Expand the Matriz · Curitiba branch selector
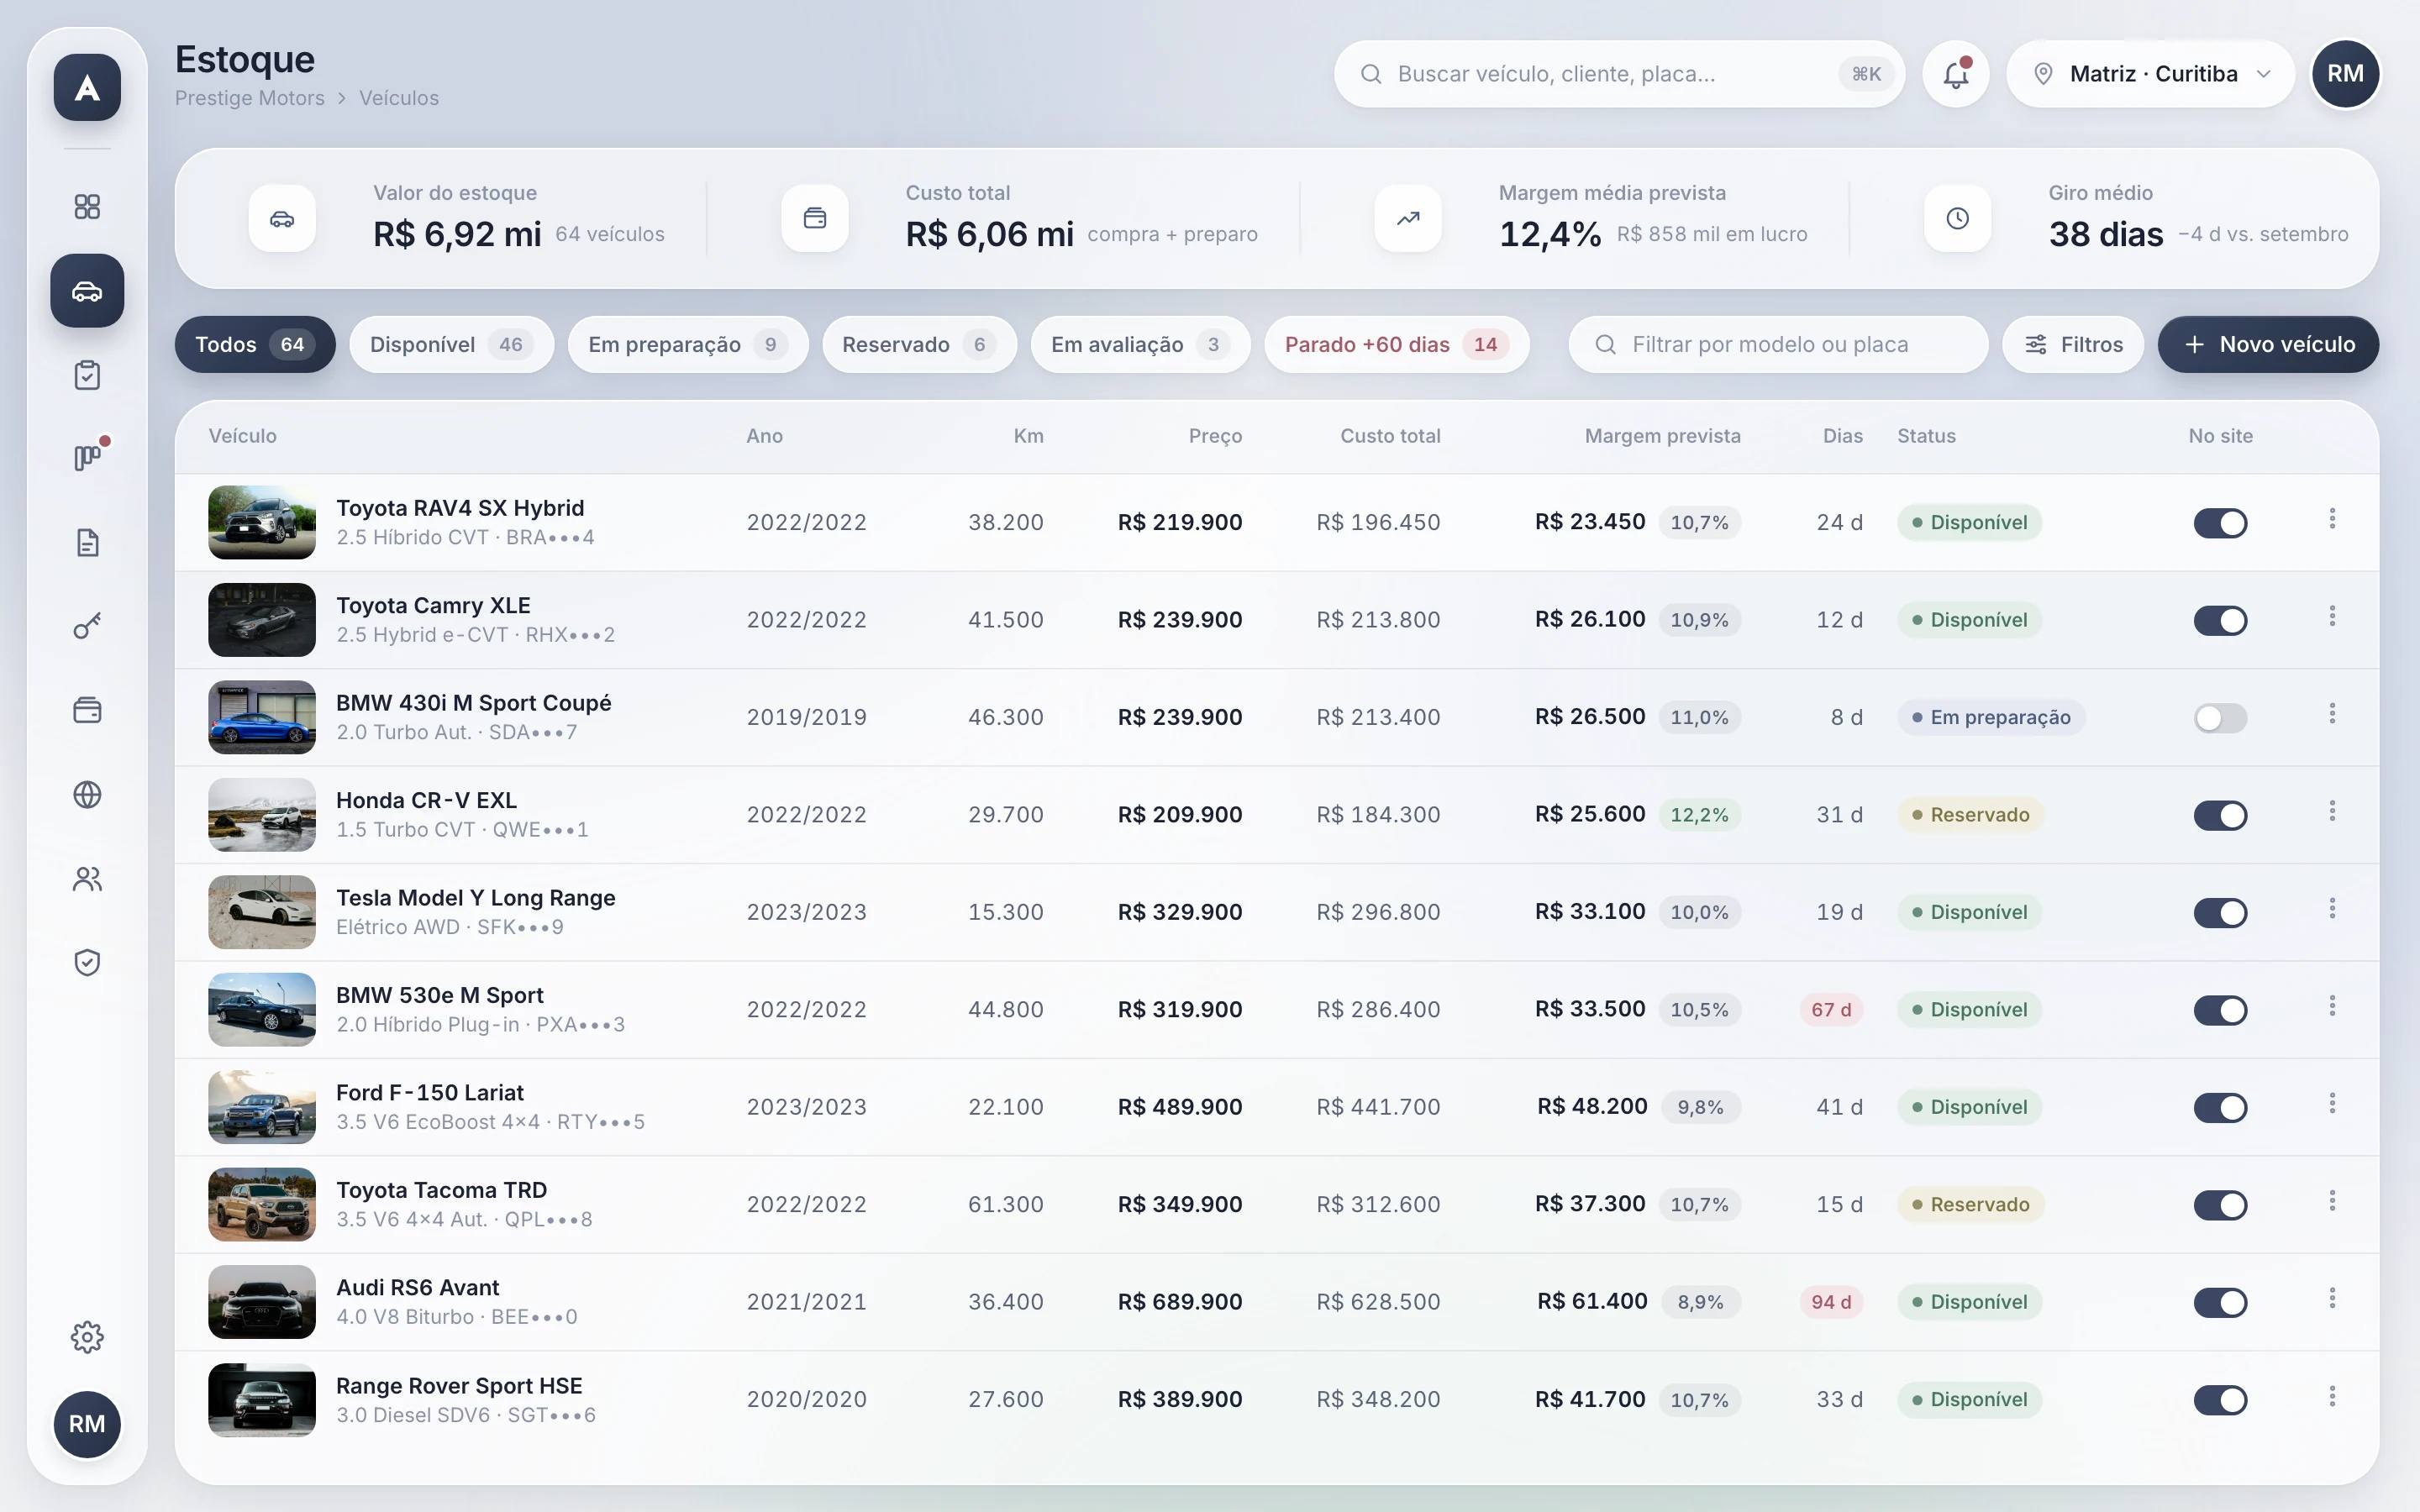The height and width of the screenshot is (1512, 2420). pos(2150,74)
